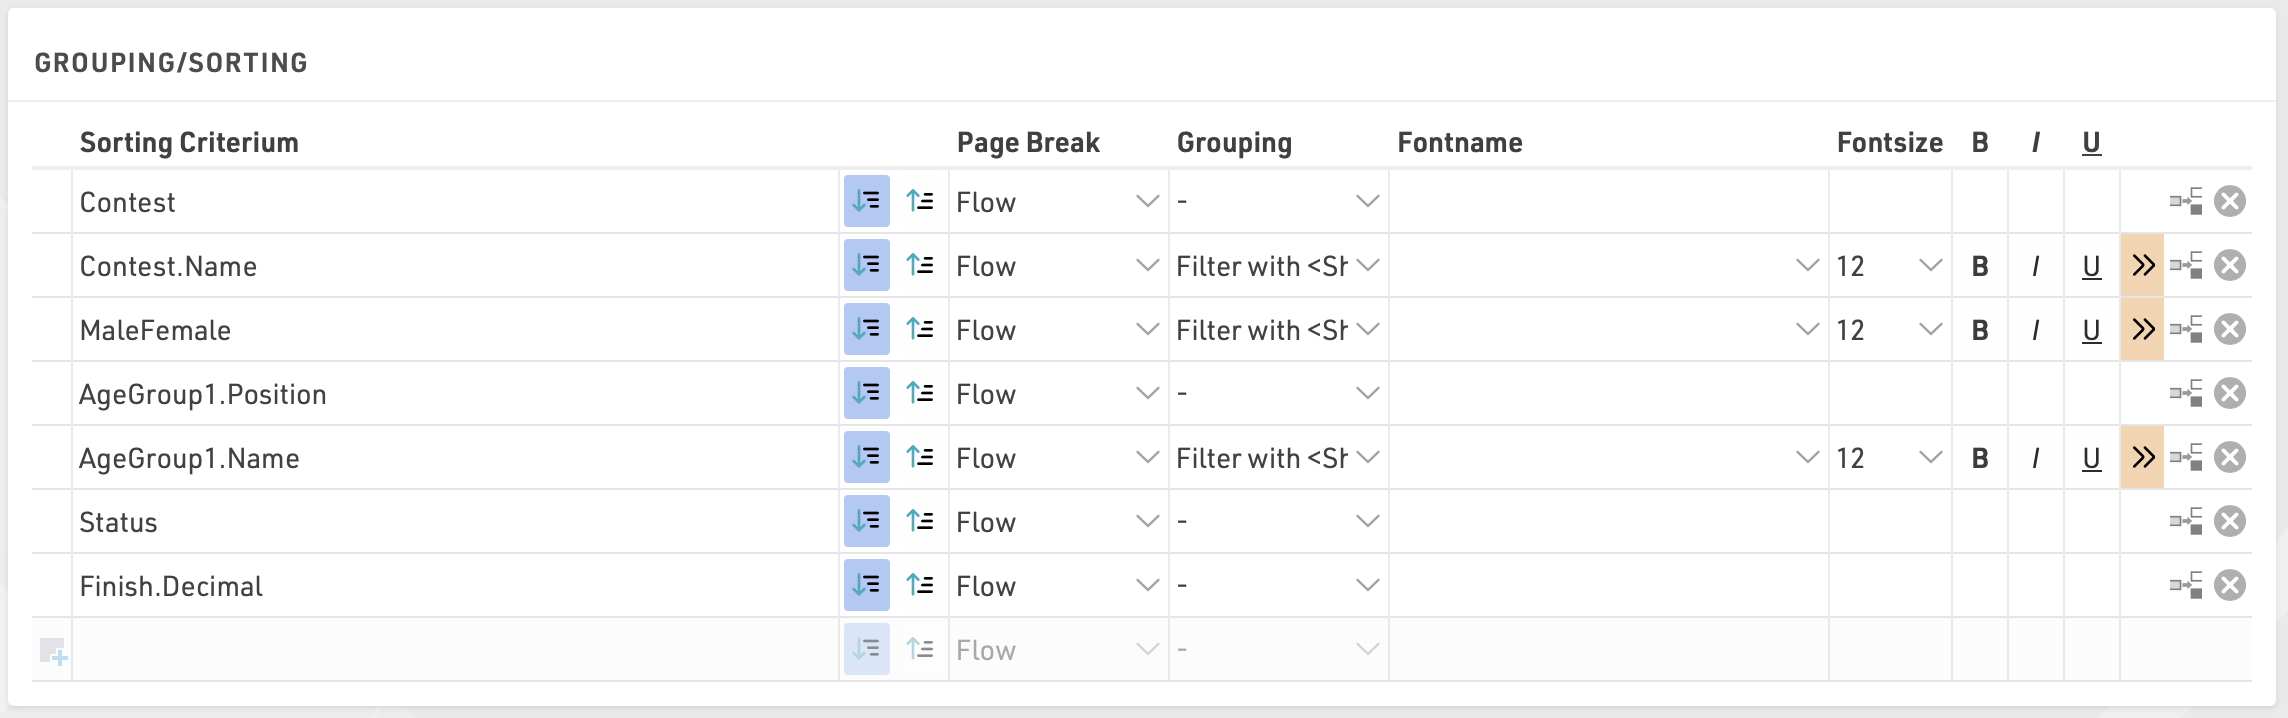Set descending sort for Contest row
2288x718 pixels.
[x=866, y=202]
